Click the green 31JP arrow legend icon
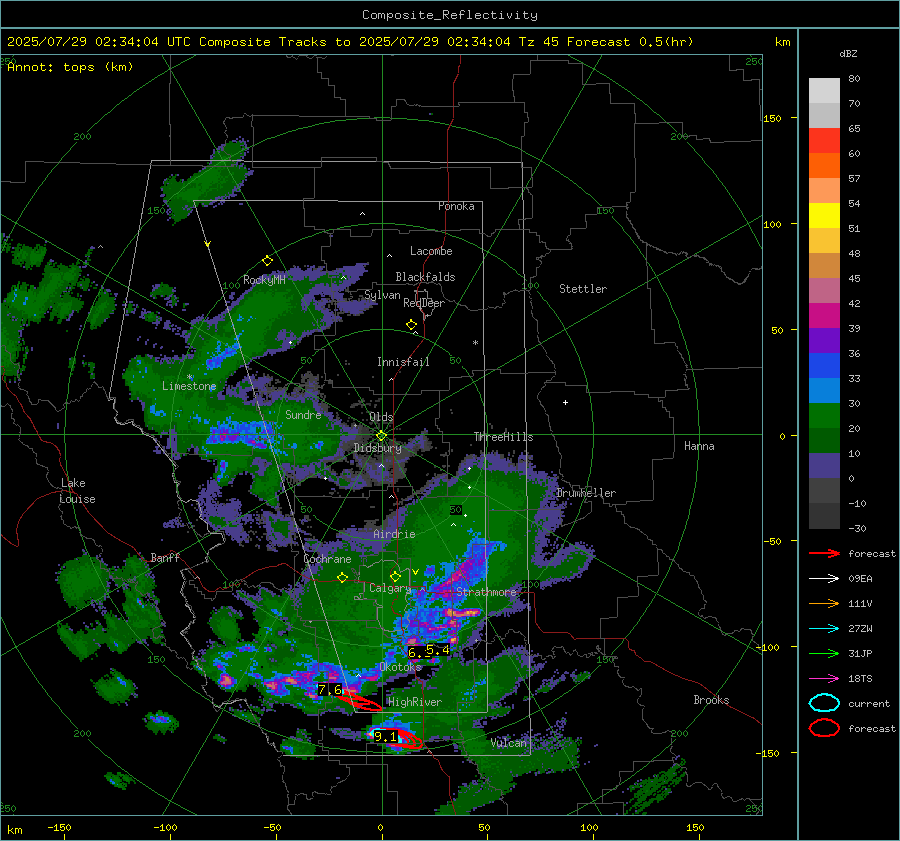 pos(824,653)
